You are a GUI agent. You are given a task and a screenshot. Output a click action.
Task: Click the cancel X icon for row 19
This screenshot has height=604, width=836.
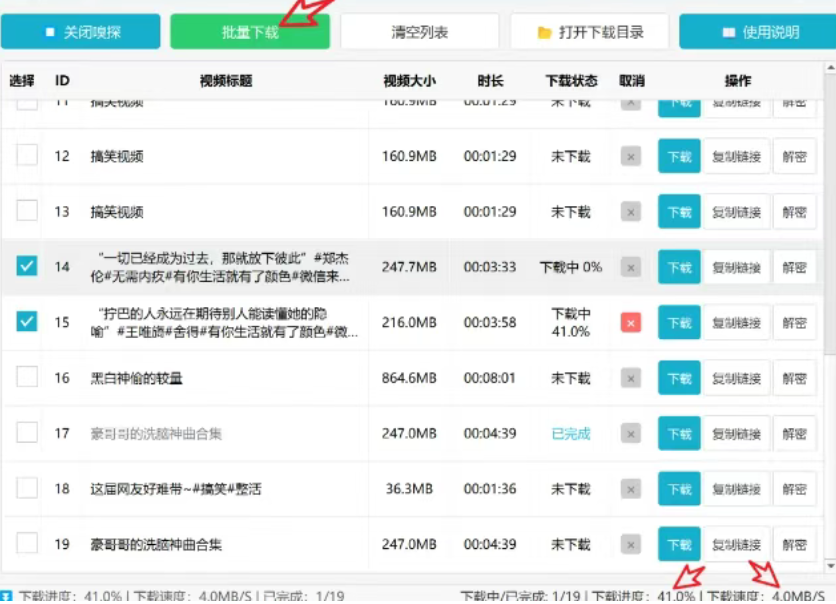(x=630, y=545)
